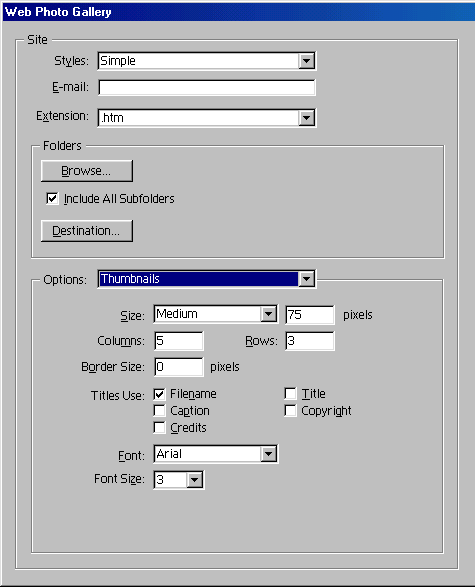Click the Border Size input field
This screenshot has height=587, width=475.
click(179, 367)
